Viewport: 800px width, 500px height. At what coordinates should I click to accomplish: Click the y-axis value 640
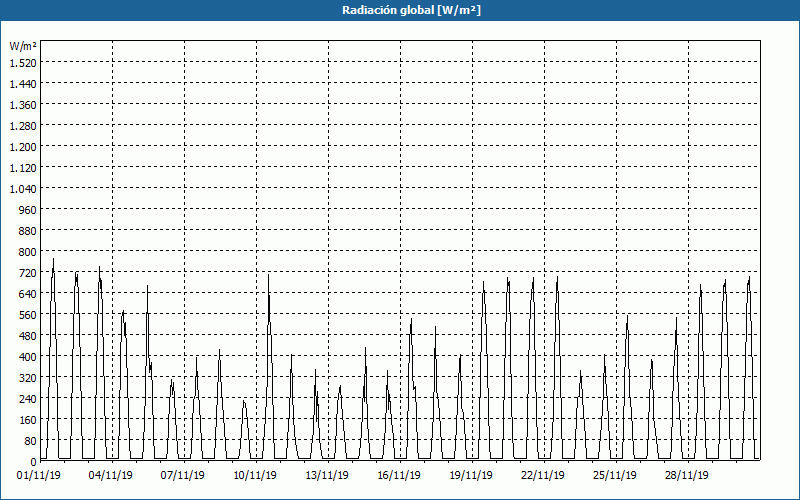[x=28, y=294]
